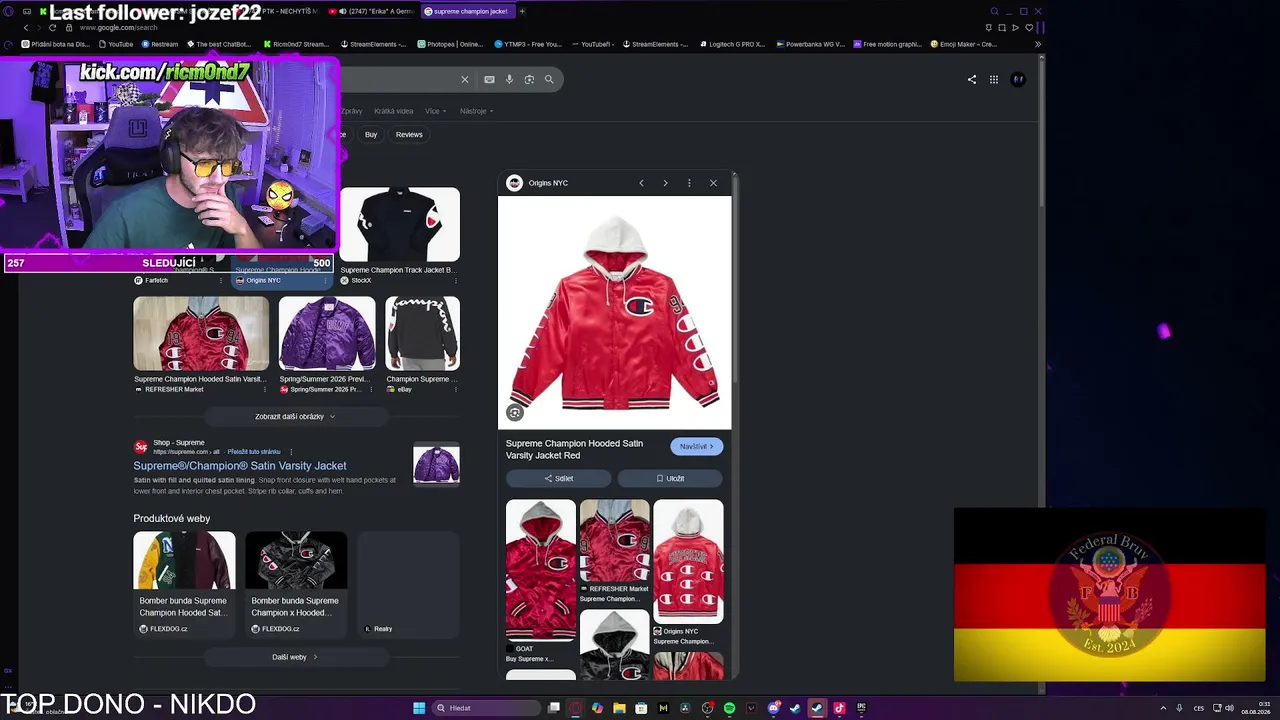Open Spotify from the taskbar
This screenshot has height=720, width=1280.
tap(729, 708)
